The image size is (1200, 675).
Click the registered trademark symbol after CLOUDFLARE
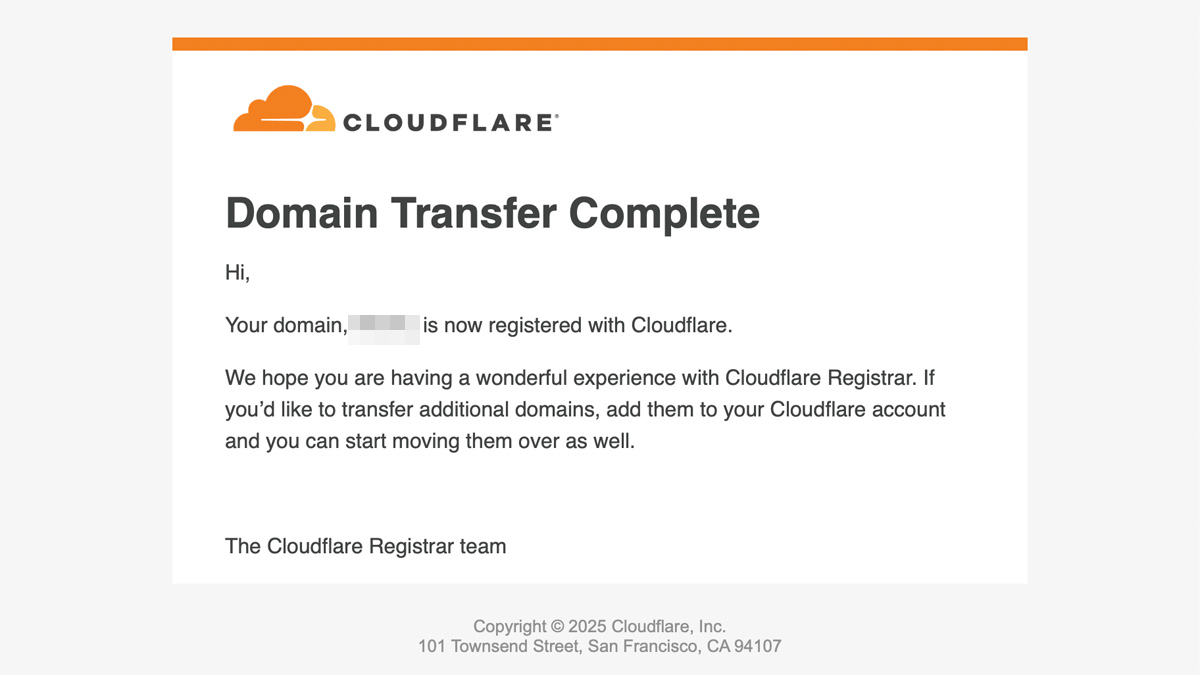556,116
